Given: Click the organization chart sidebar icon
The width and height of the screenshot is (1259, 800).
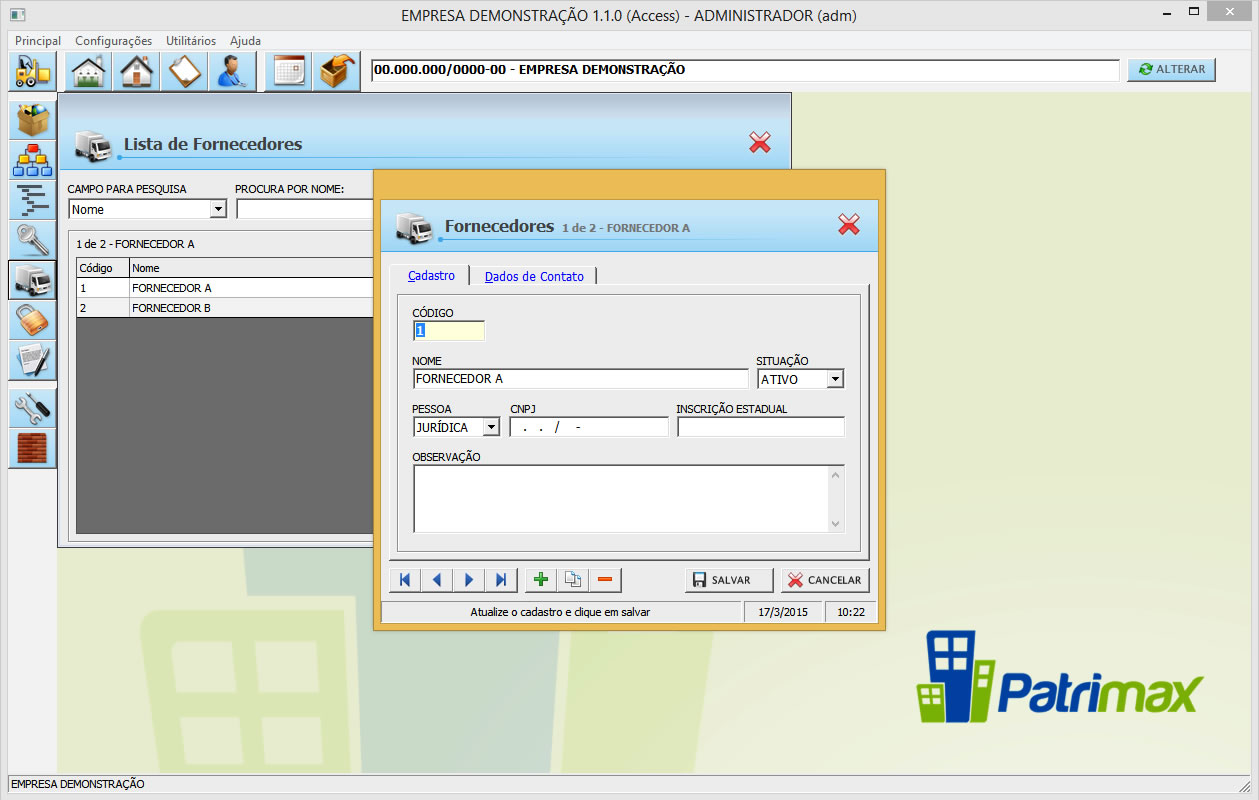Looking at the screenshot, I should click(33, 160).
